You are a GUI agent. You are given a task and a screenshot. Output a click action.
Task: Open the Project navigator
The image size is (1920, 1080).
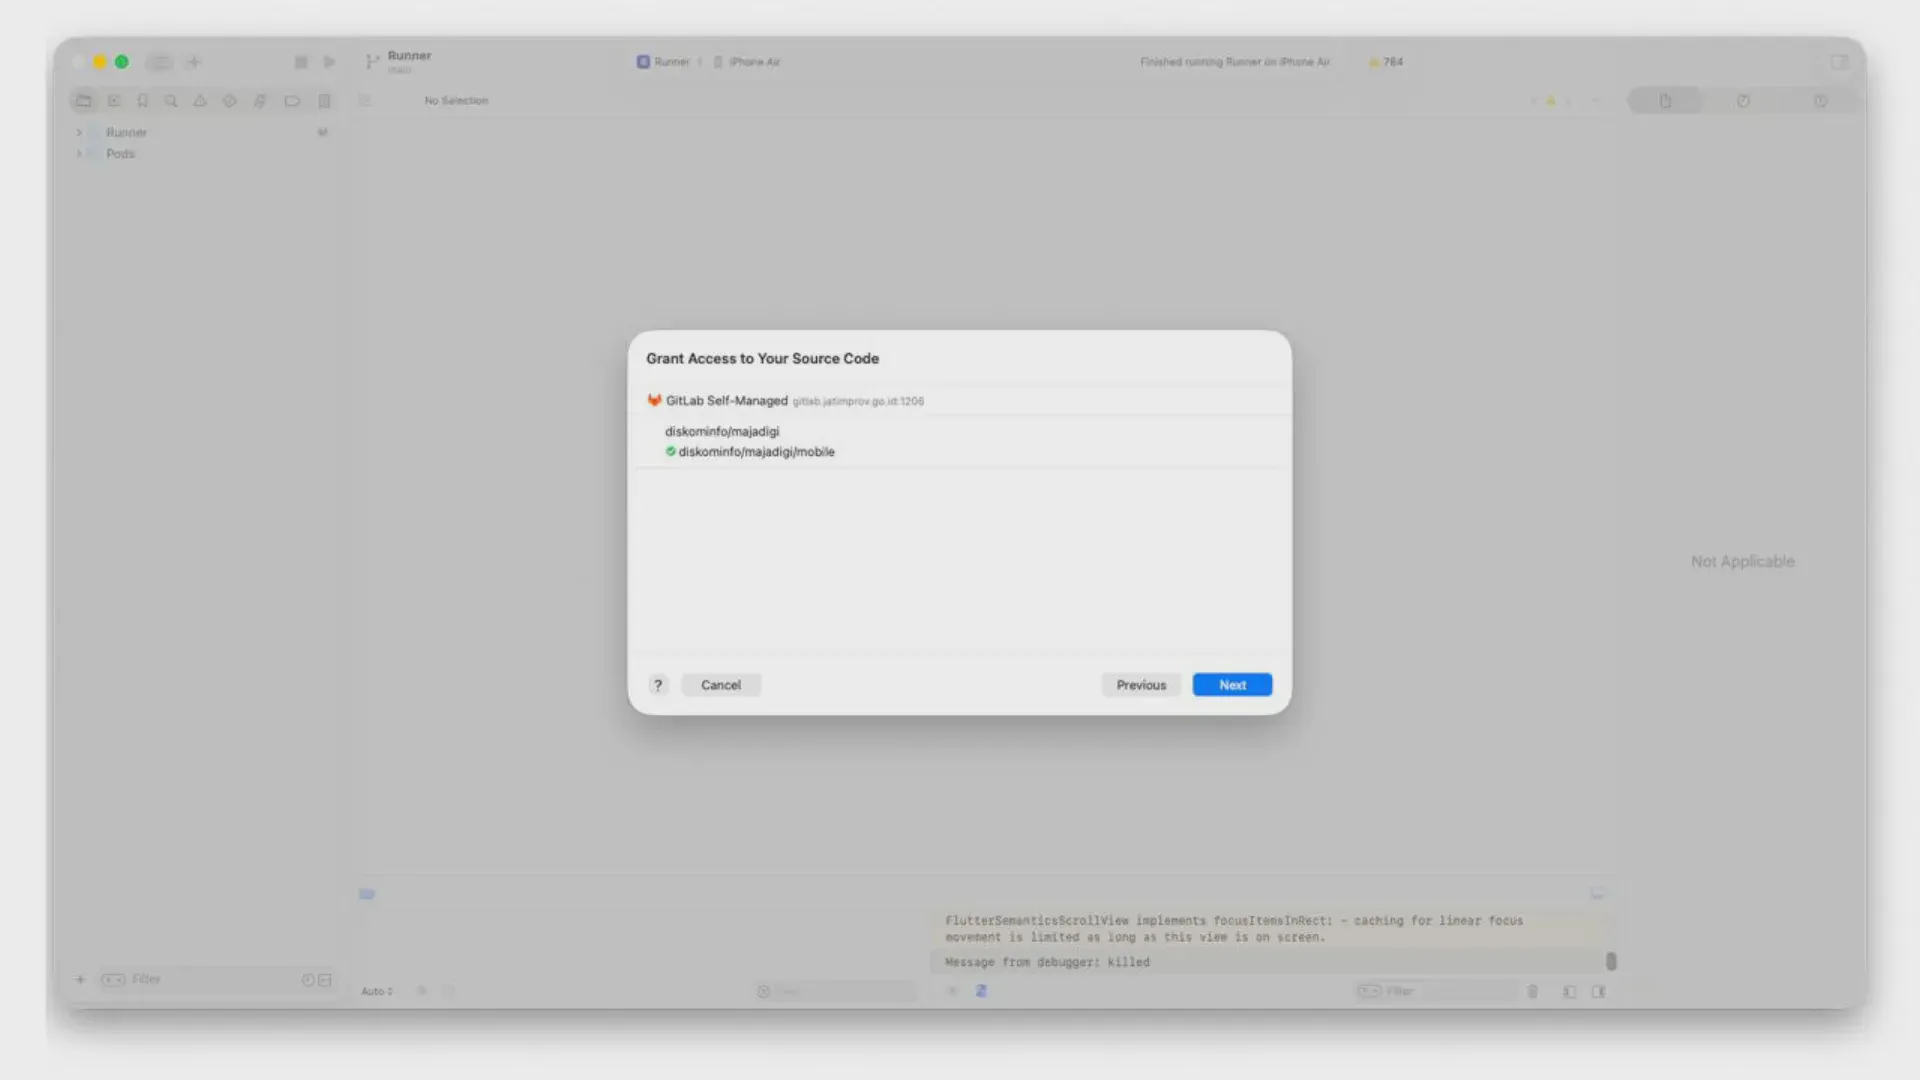point(84,100)
